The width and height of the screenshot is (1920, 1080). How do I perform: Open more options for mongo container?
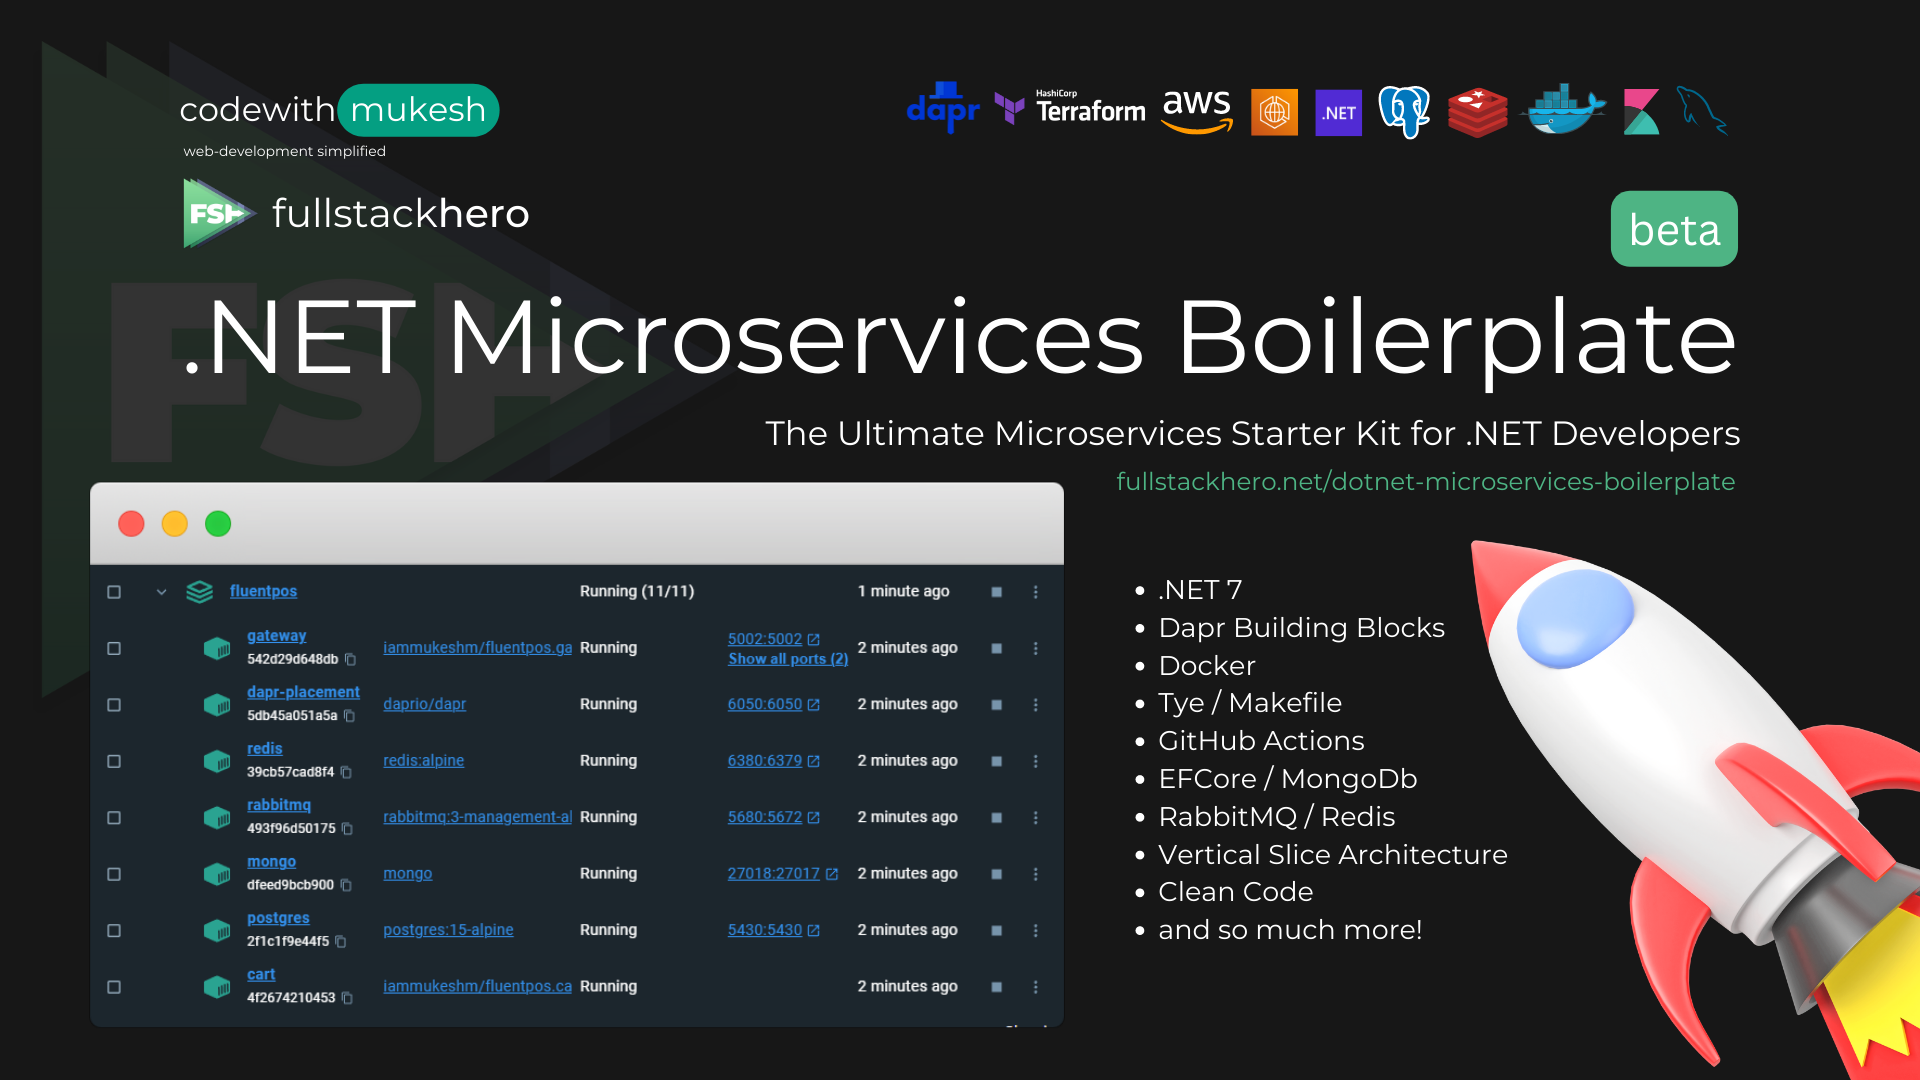click(x=1035, y=874)
